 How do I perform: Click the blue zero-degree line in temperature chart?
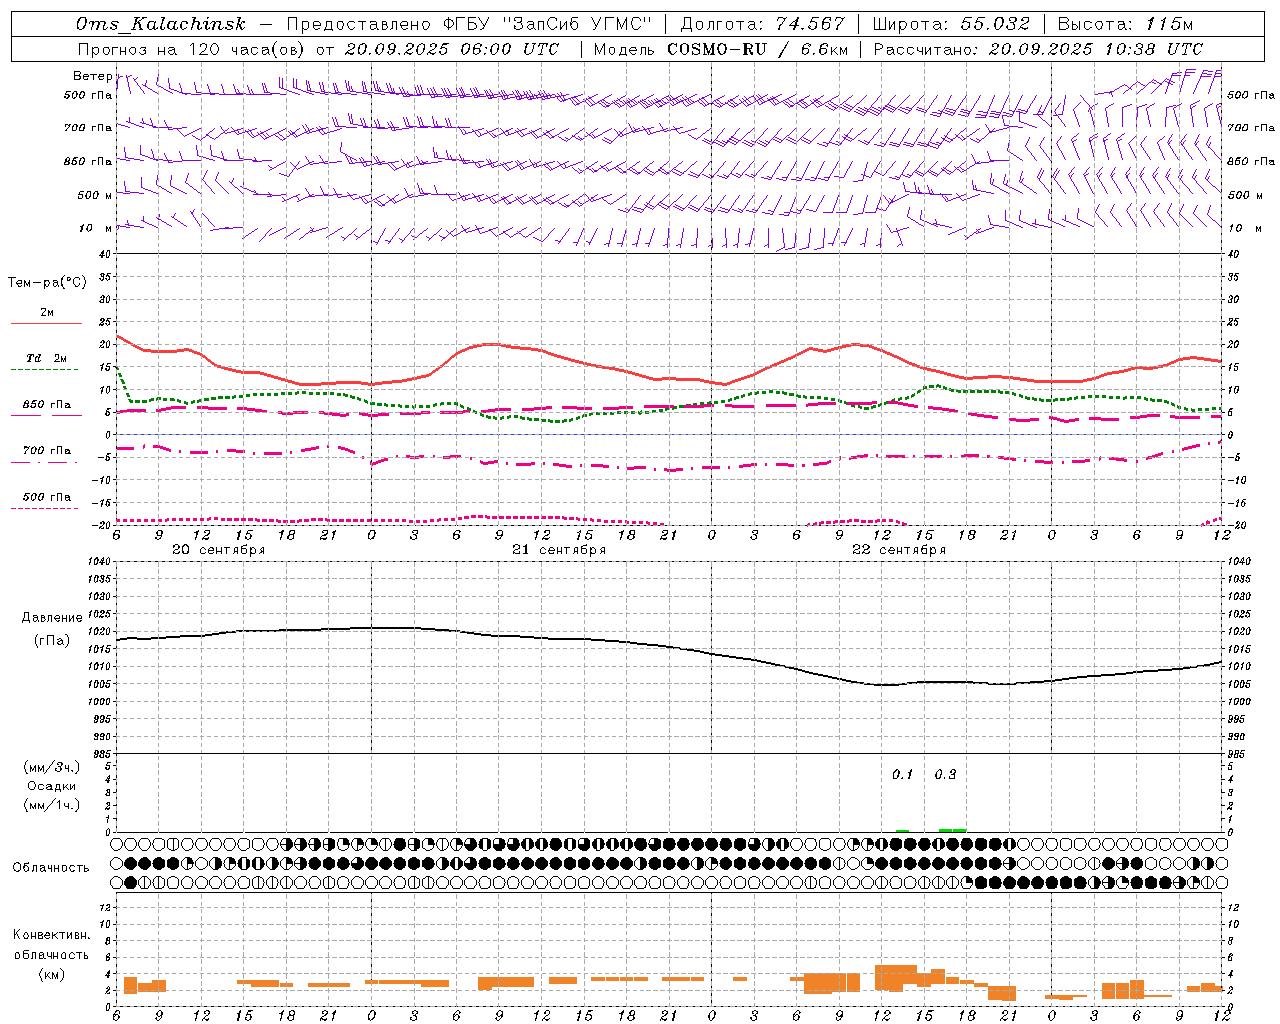[669, 434]
